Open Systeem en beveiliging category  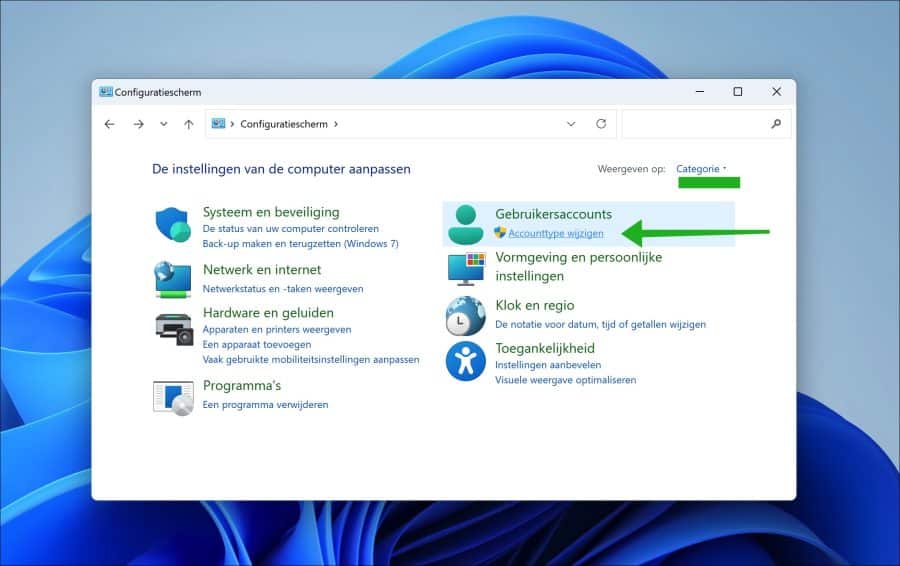[x=271, y=212]
